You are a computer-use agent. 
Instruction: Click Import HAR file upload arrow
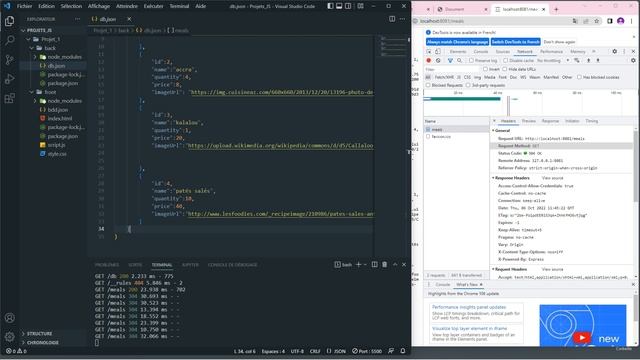(x=589, y=60)
